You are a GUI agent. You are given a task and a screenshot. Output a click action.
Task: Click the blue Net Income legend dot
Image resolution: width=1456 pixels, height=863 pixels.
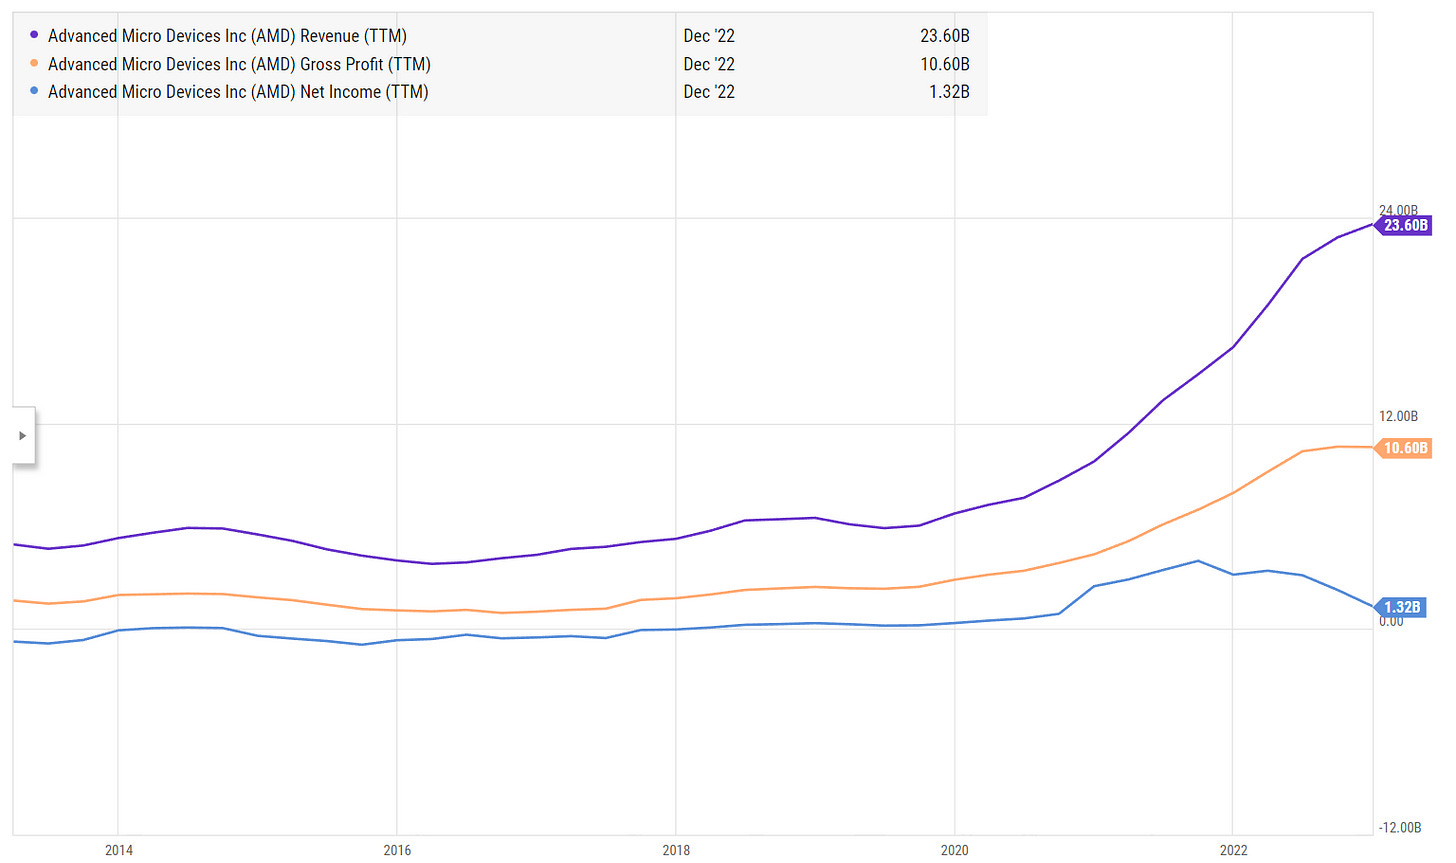point(34,91)
